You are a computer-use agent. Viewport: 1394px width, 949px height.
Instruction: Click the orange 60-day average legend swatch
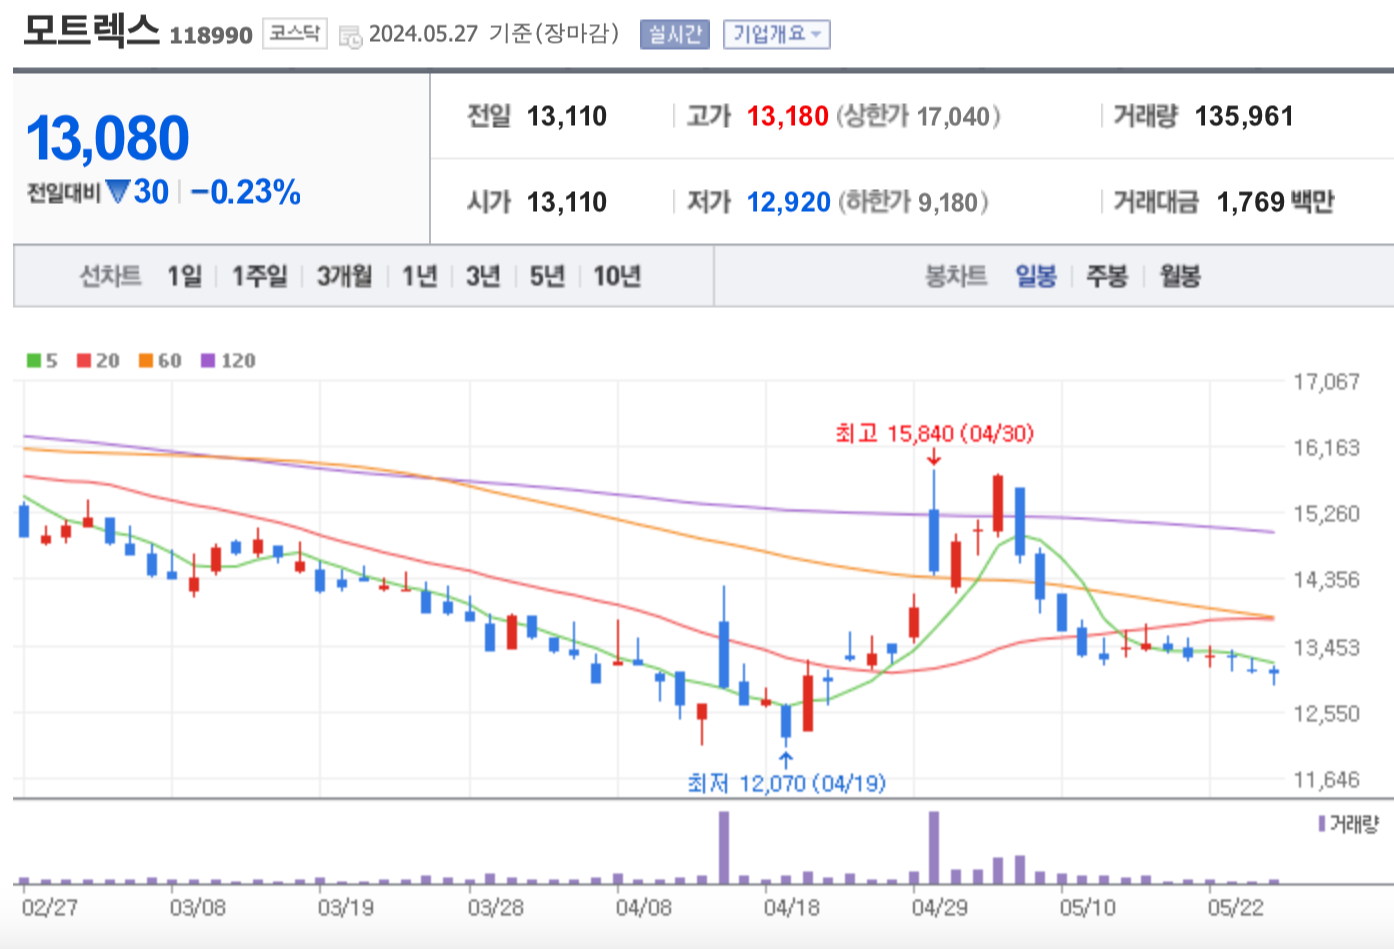tap(146, 361)
